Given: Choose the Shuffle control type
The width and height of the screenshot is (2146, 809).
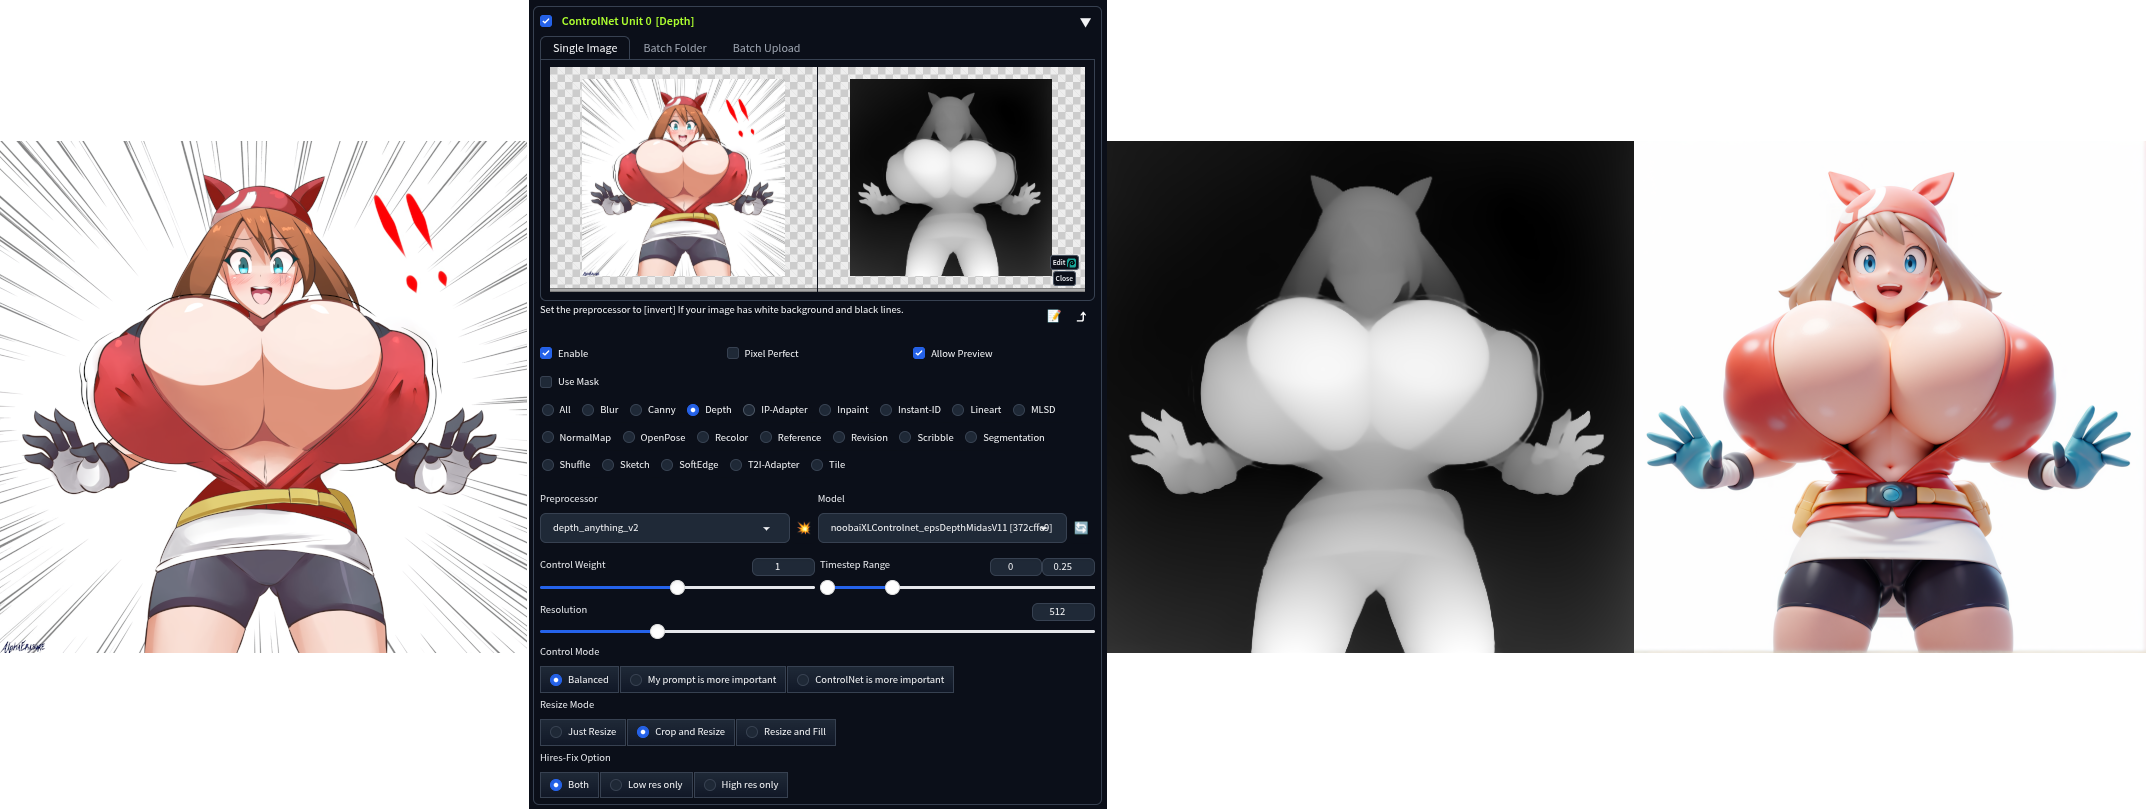Looking at the screenshot, I should [548, 465].
